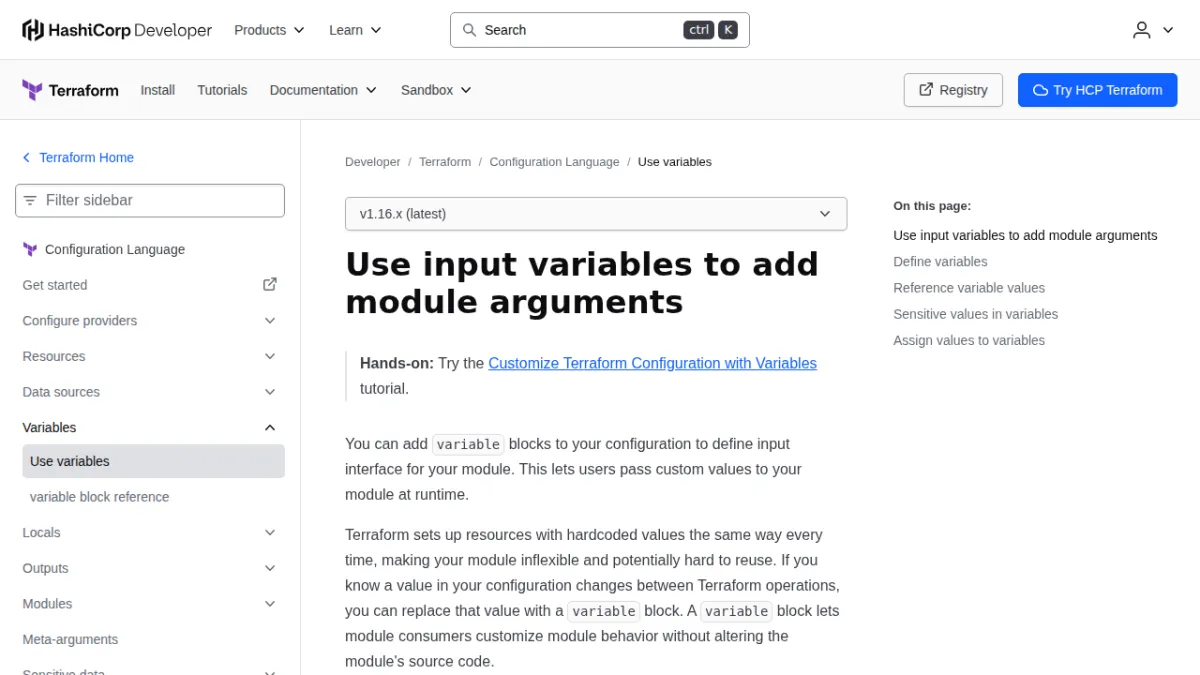Click the HashiCorp Developer logo

117,30
